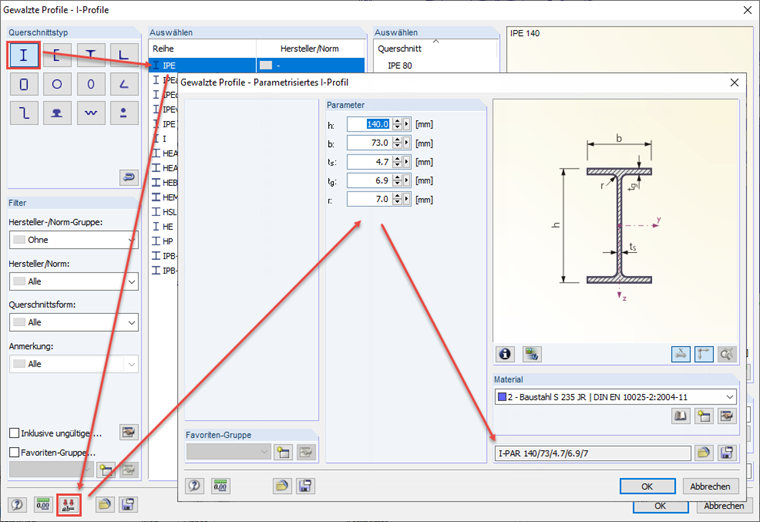Image resolution: width=760 pixels, height=522 pixels.
Task: Select the circular hollow section icon
Action: [x=57, y=84]
